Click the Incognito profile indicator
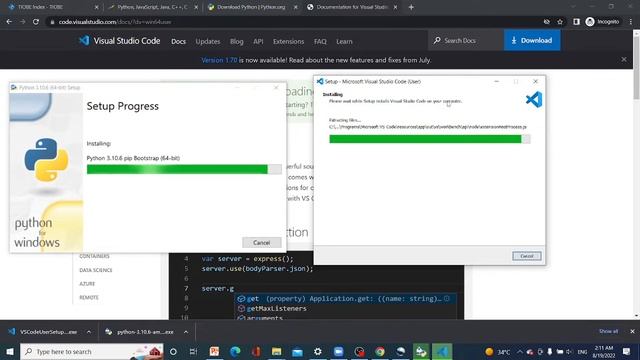 [602, 22]
